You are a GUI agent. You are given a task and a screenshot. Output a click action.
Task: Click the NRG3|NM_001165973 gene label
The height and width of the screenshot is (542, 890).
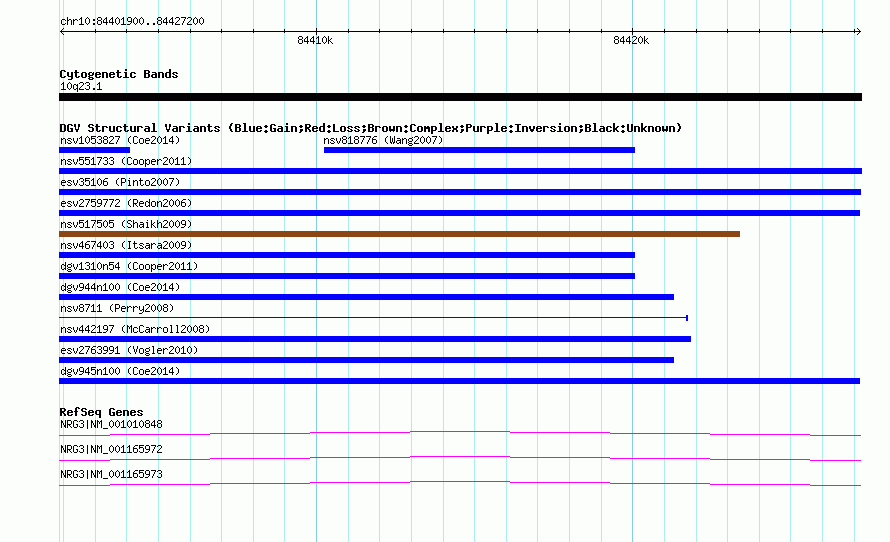pyautogui.click(x=111, y=474)
